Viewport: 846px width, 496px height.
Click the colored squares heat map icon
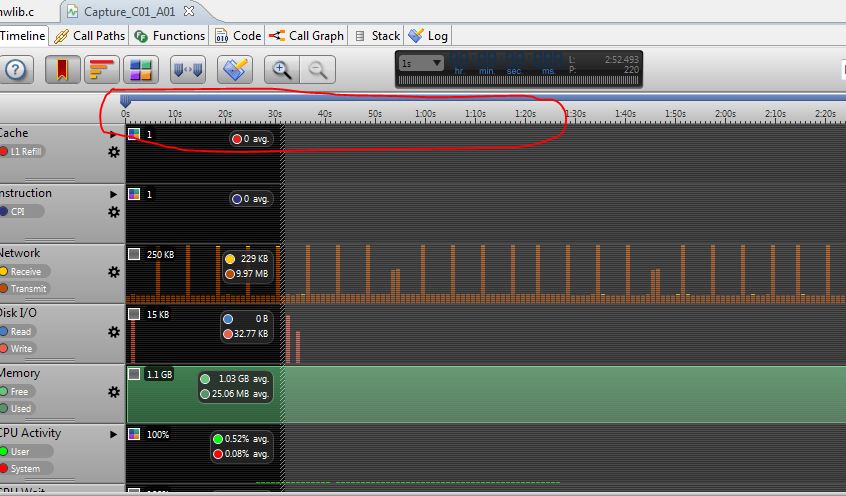tap(140, 69)
